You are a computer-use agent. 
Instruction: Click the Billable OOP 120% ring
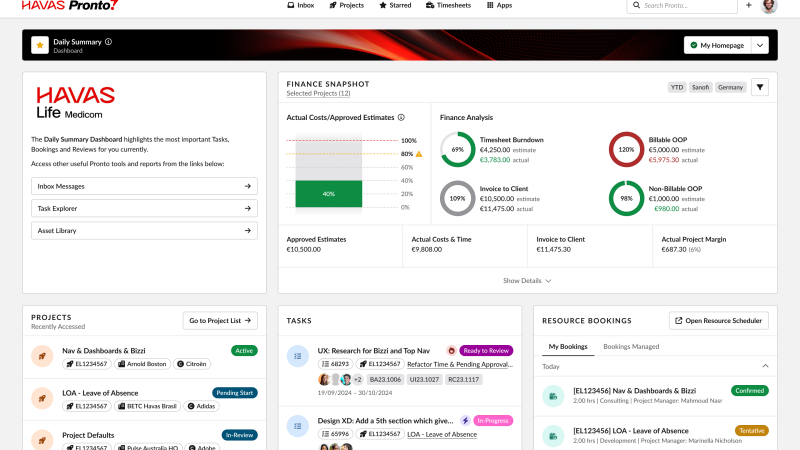pos(626,149)
